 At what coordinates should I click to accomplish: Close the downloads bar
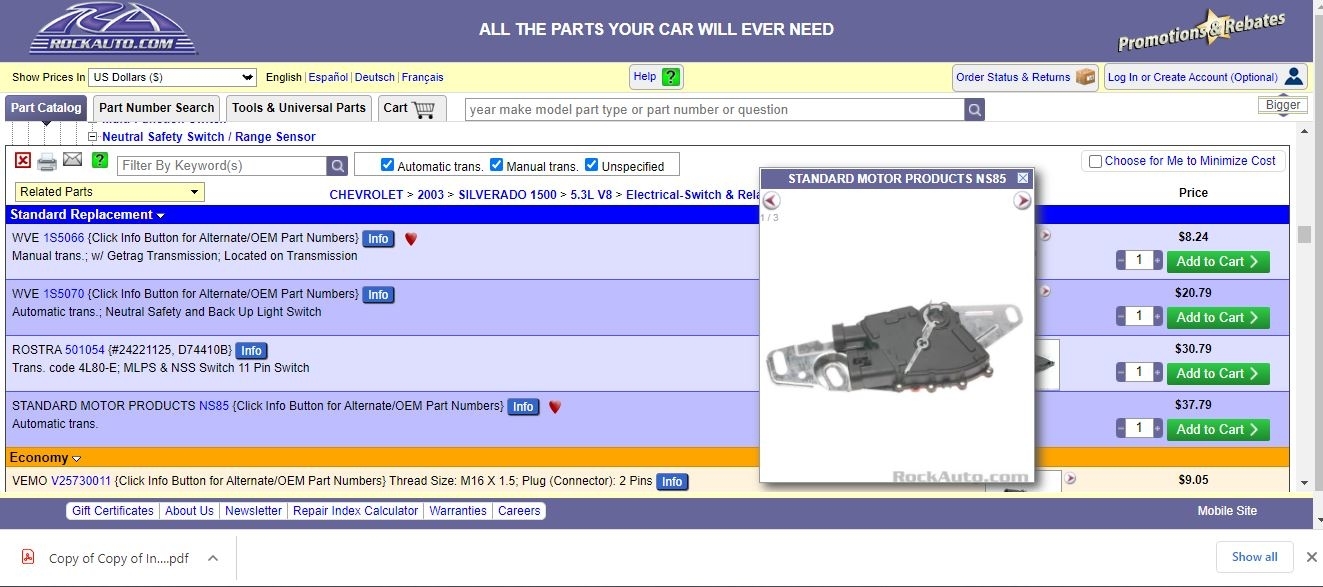click(x=1312, y=557)
